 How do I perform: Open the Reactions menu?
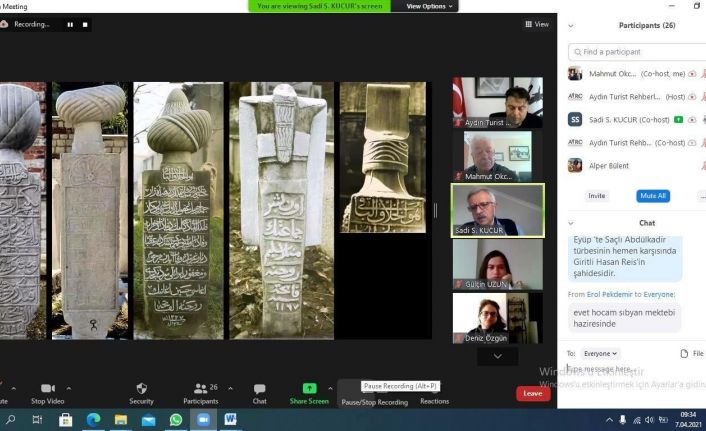pyautogui.click(x=434, y=401)
